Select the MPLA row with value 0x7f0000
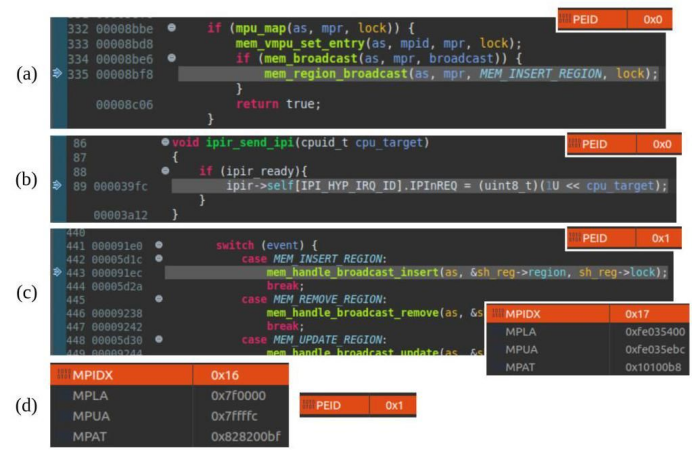The width and height of the screenshot is (692, 450). [x=169, y=395]
